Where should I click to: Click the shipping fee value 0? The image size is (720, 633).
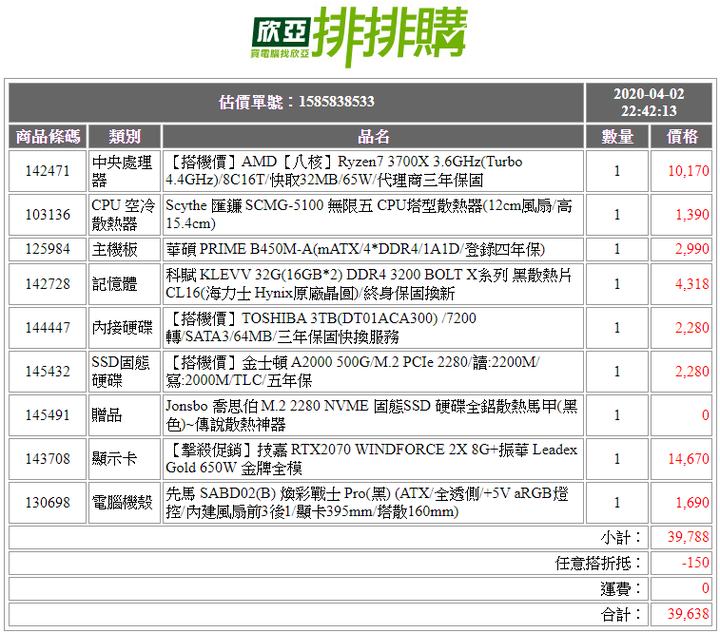705,588
